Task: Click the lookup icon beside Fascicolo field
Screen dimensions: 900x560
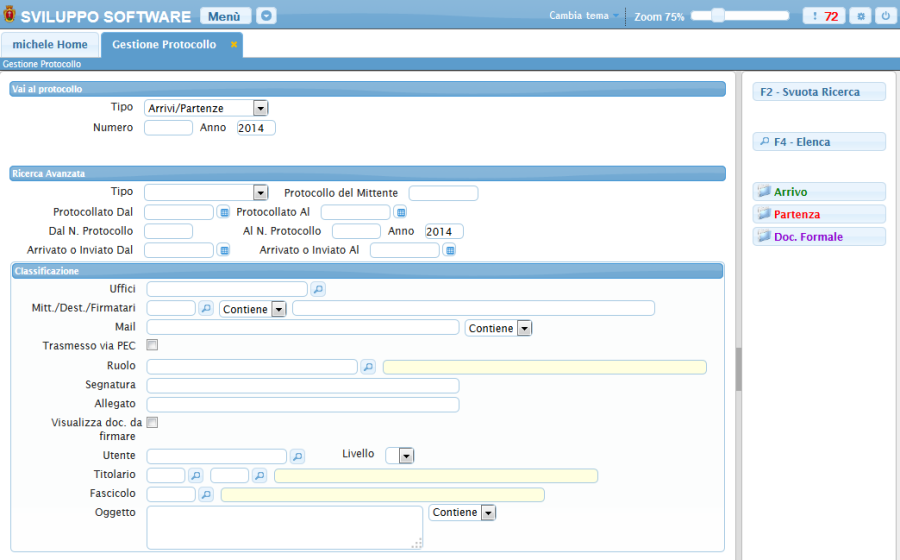Action: [x=206, y=494]
